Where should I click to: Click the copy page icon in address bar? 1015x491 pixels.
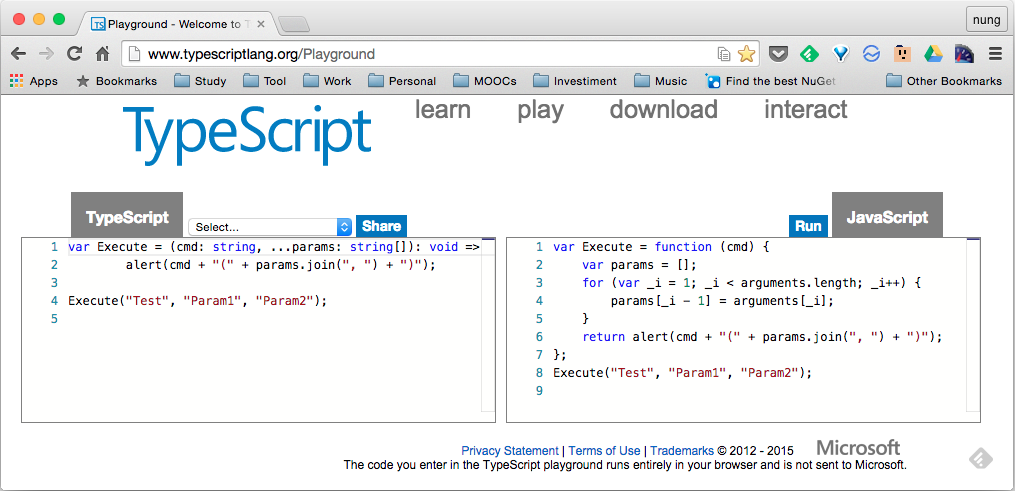pos(724,54)
